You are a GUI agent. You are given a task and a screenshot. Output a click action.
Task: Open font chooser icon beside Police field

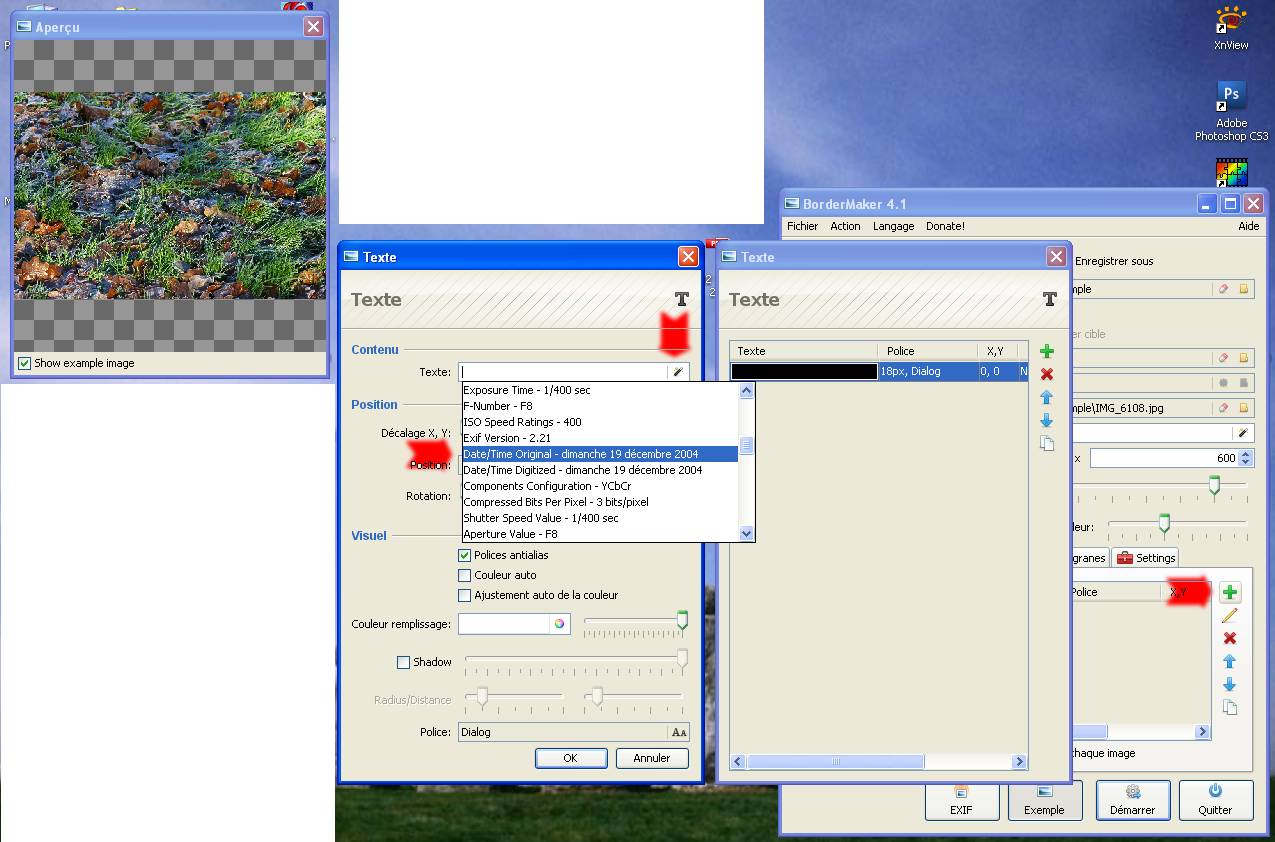click(679, 732)
